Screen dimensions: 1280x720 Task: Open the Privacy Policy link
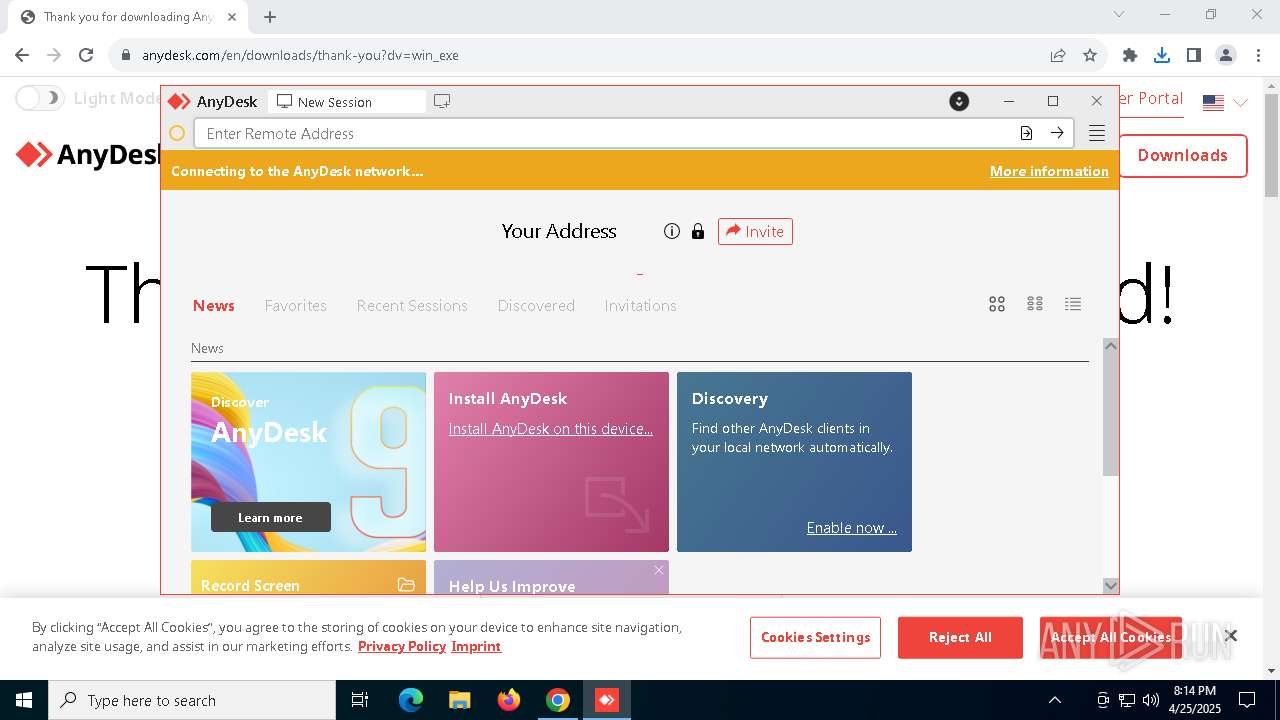(x=401, y=646)
